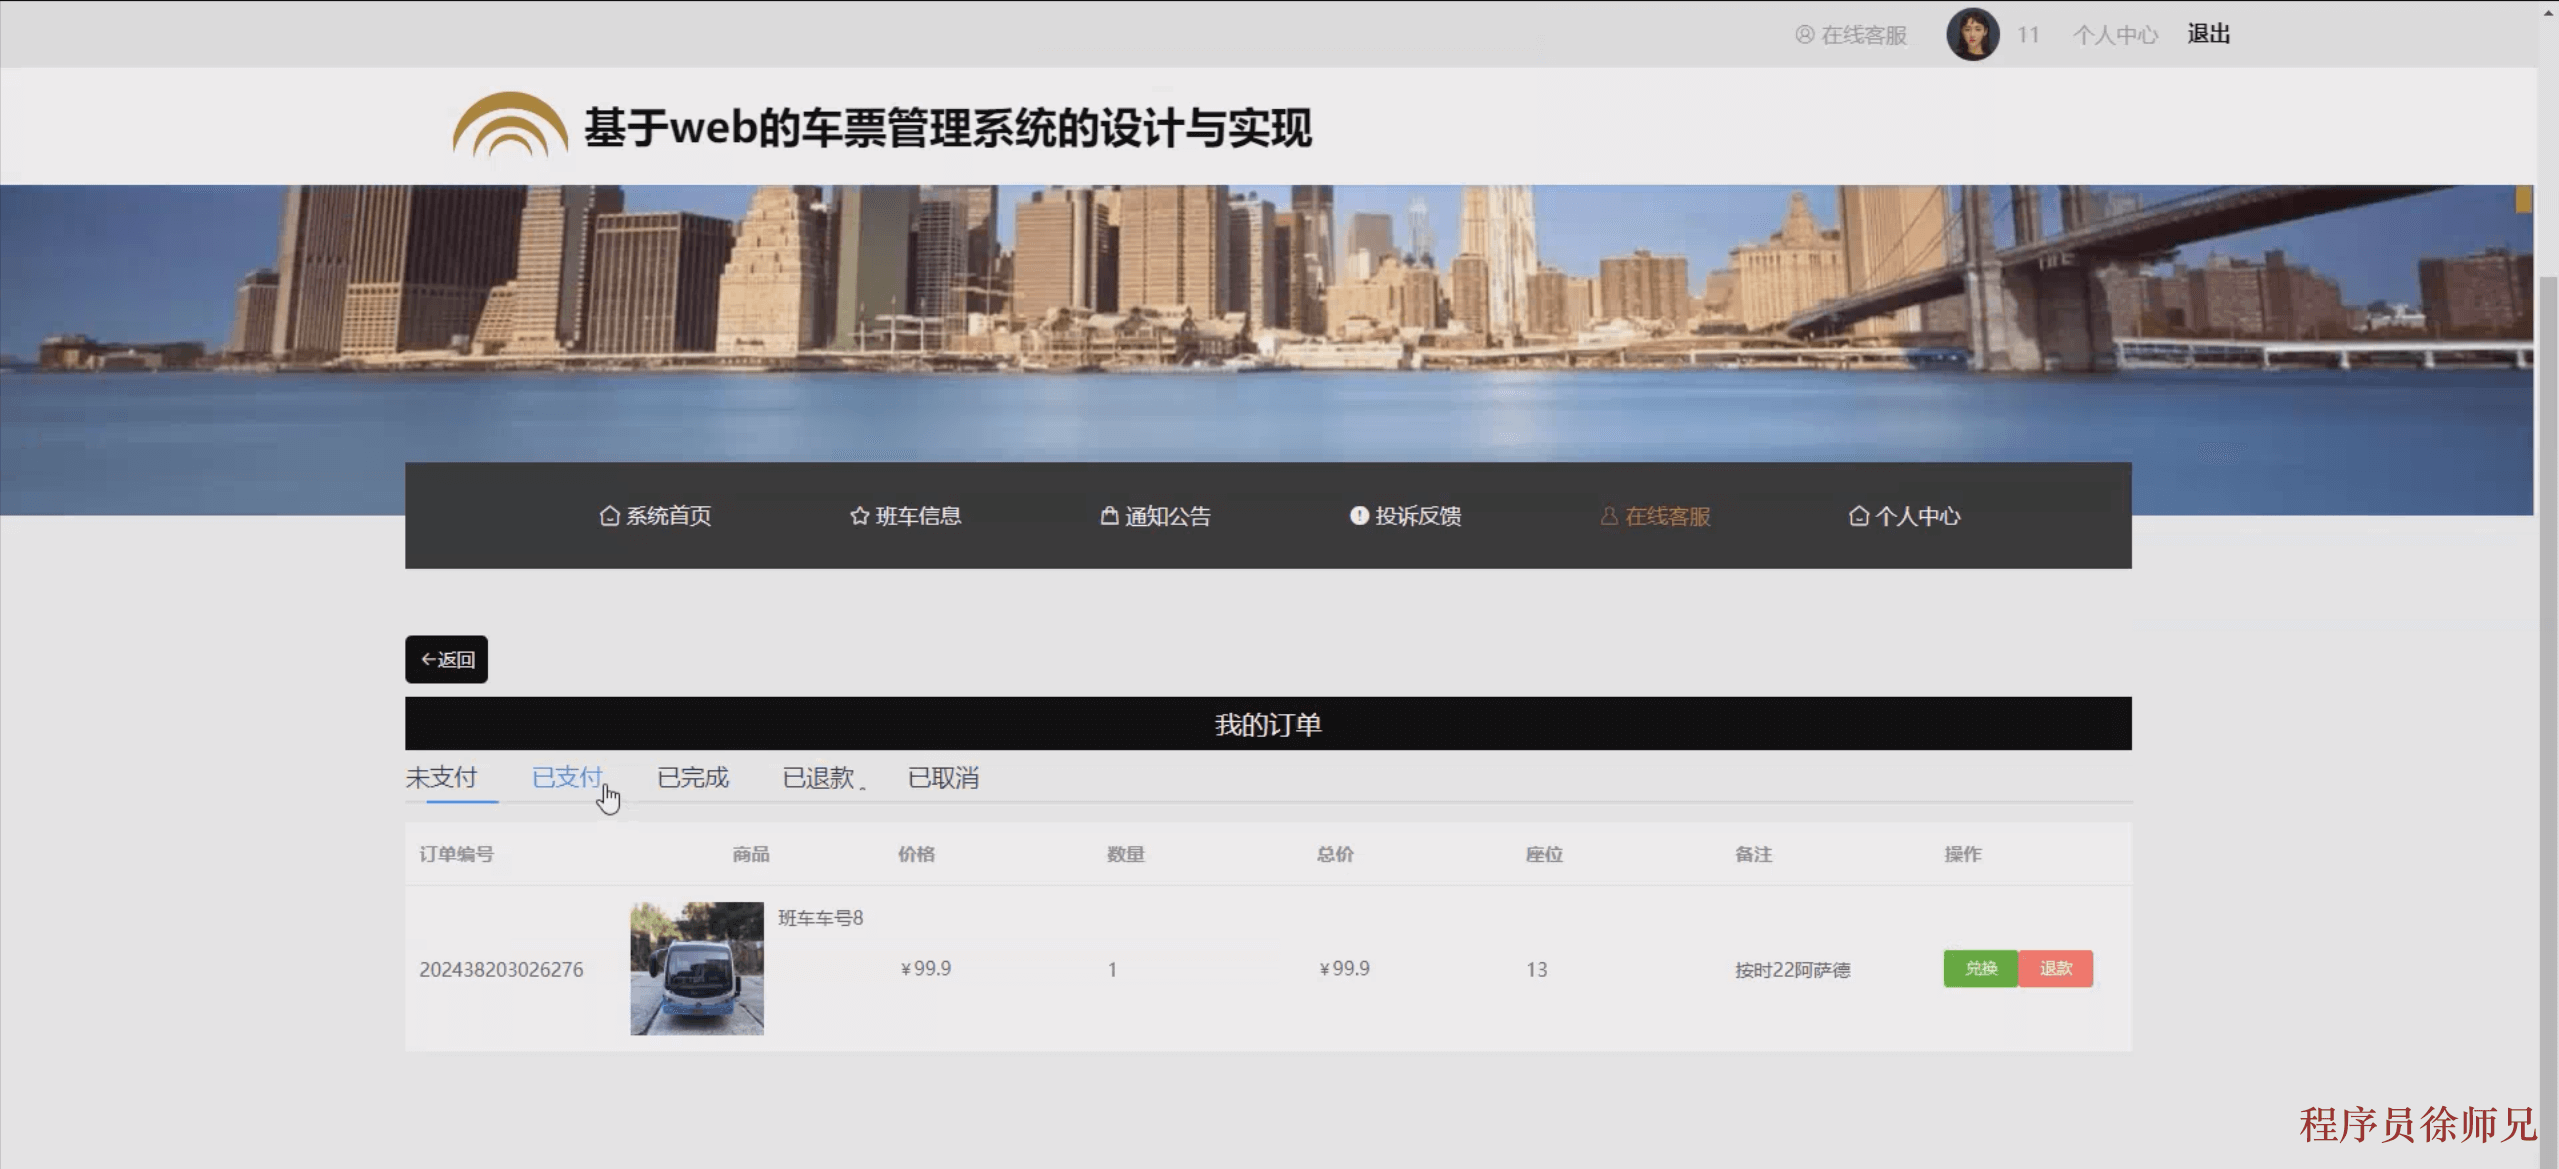Click the 个人中心 icon in the navigation bar
The height and width of the screenshot is (1169, 2559).
(x=1858, y=516)
